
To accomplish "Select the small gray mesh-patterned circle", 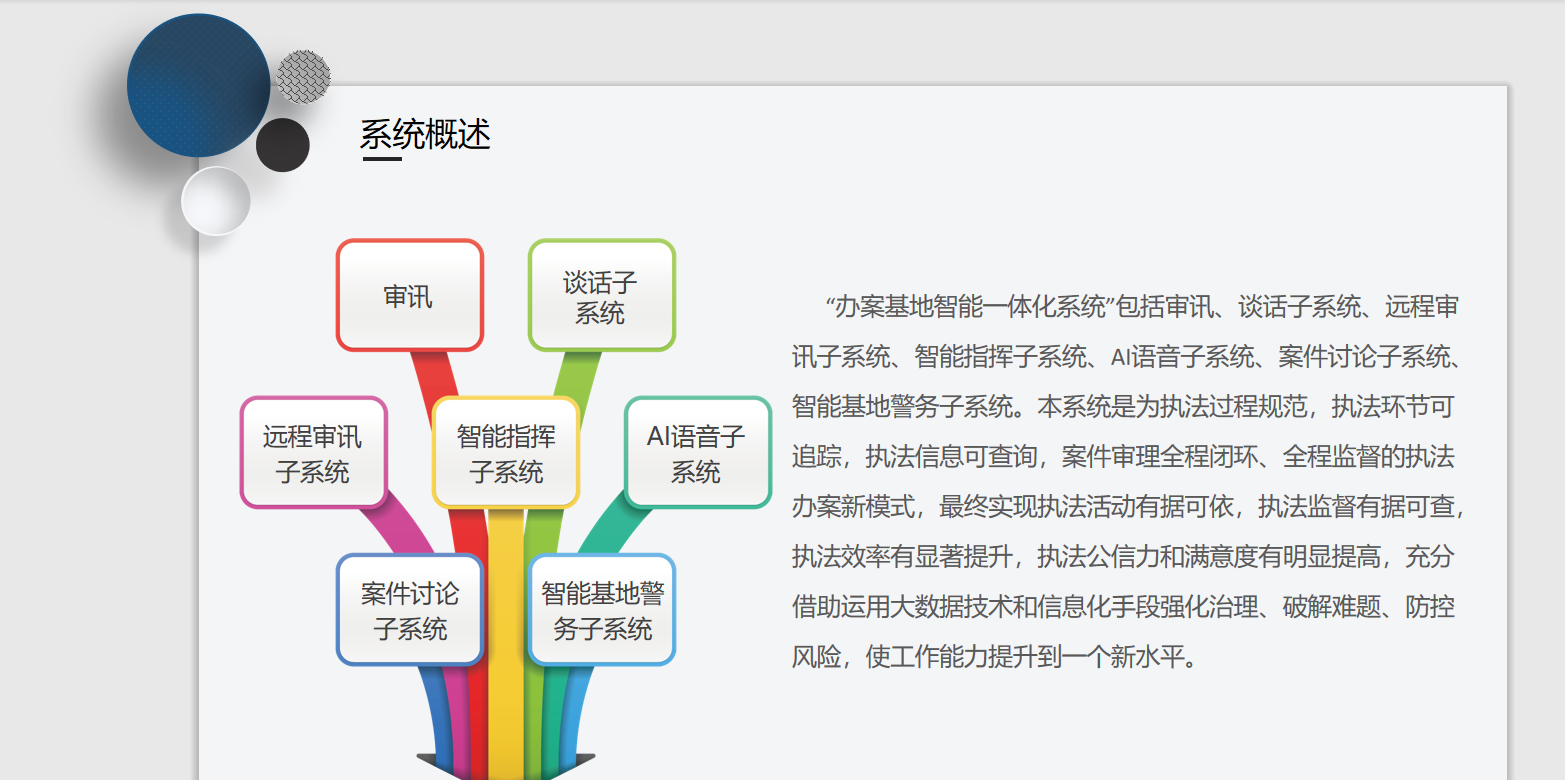I will point(303,77).
